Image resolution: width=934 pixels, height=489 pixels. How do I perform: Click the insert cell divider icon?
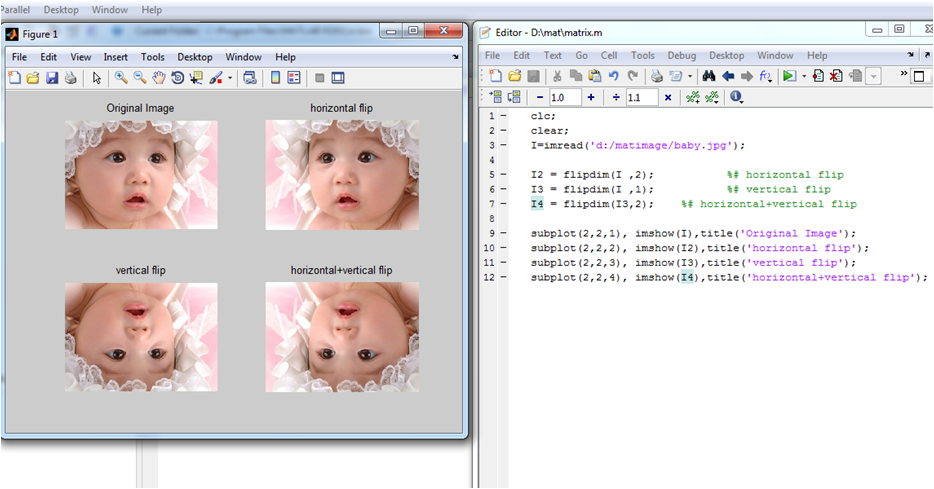click(x=693, y=97)
